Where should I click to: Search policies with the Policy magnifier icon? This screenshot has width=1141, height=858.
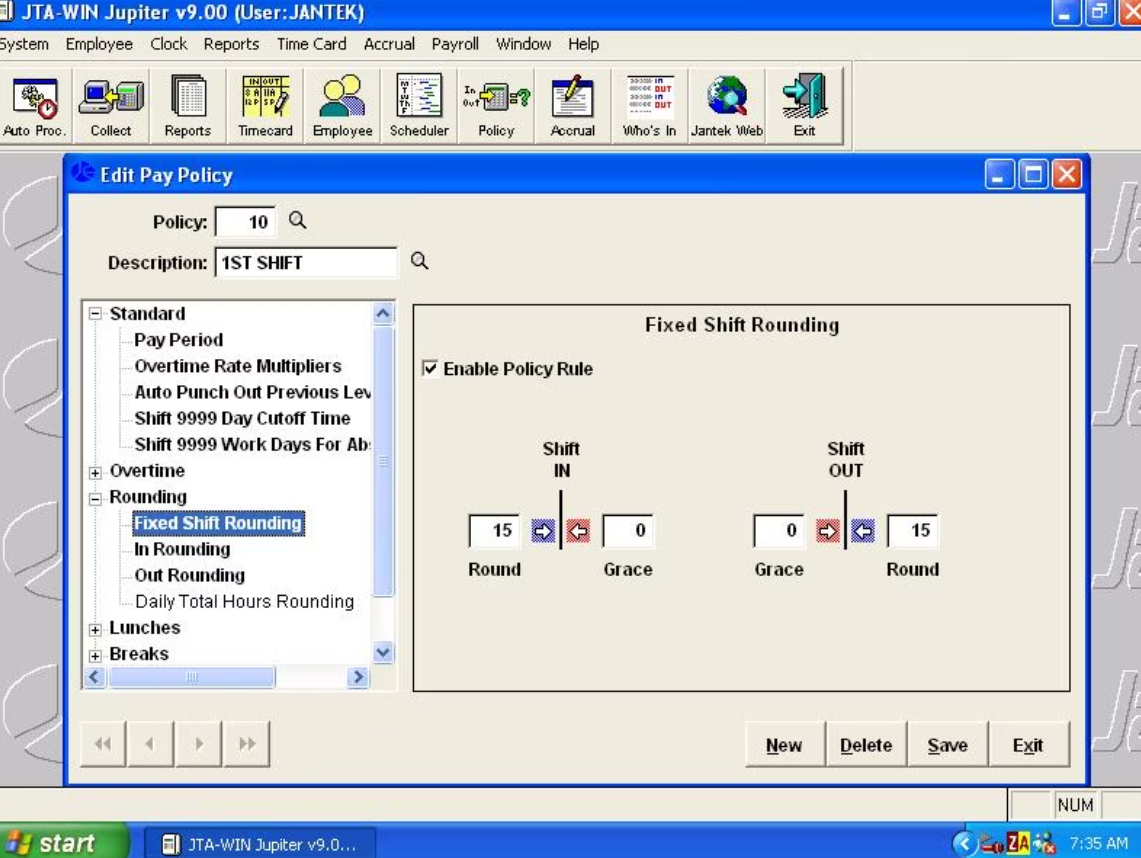pyautogui.click(x=298, y=220)
